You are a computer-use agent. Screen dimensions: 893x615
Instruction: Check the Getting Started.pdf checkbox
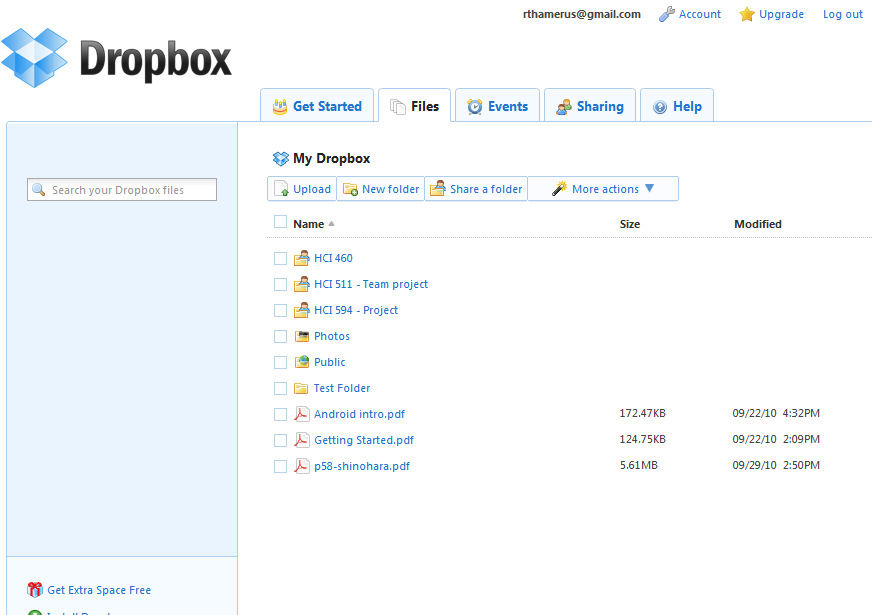280,440
